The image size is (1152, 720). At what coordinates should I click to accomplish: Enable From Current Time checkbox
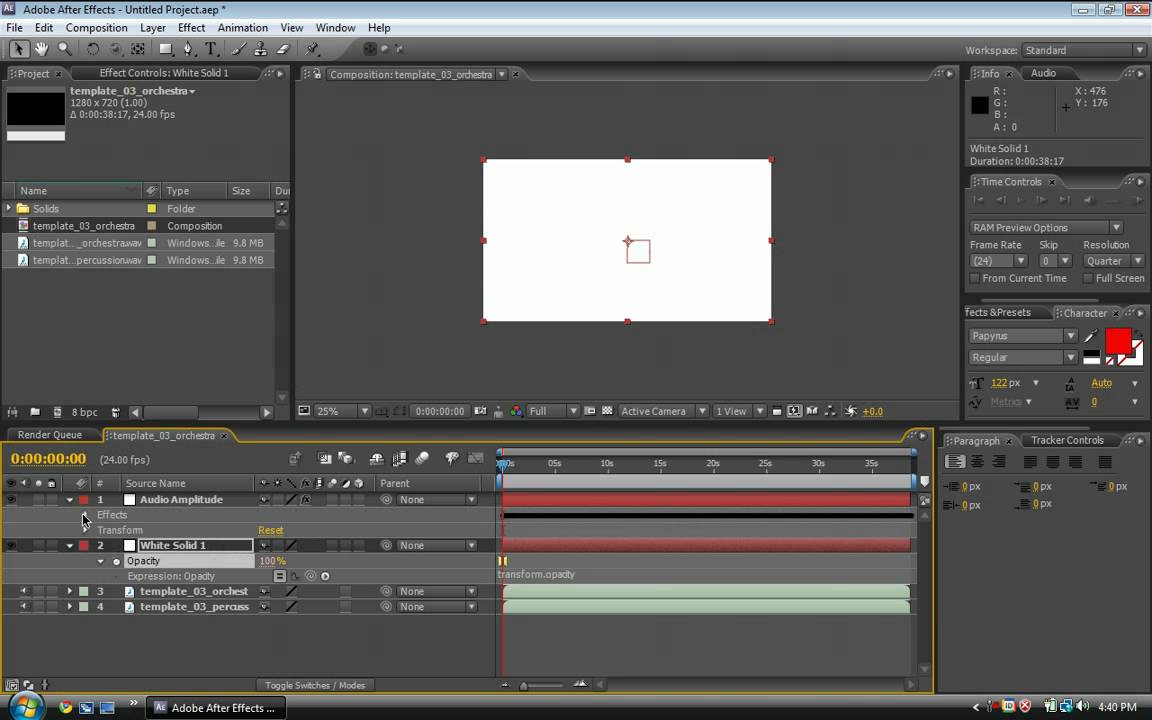[974, 278]
